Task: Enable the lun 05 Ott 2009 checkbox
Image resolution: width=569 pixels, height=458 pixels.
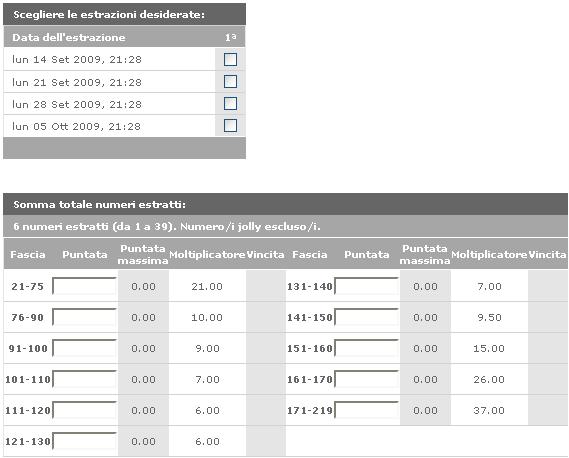Action: [230, 126]
